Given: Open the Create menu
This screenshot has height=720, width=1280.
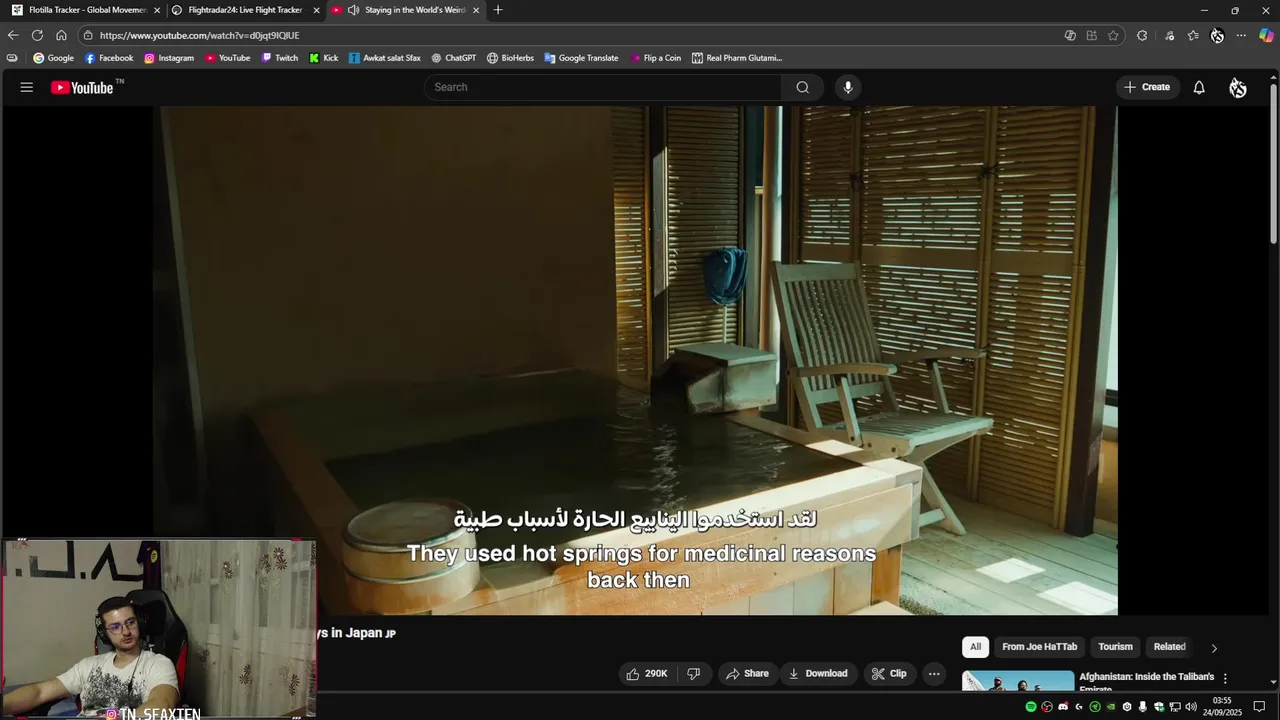Looking at the screenshot, I should 1147,87.
